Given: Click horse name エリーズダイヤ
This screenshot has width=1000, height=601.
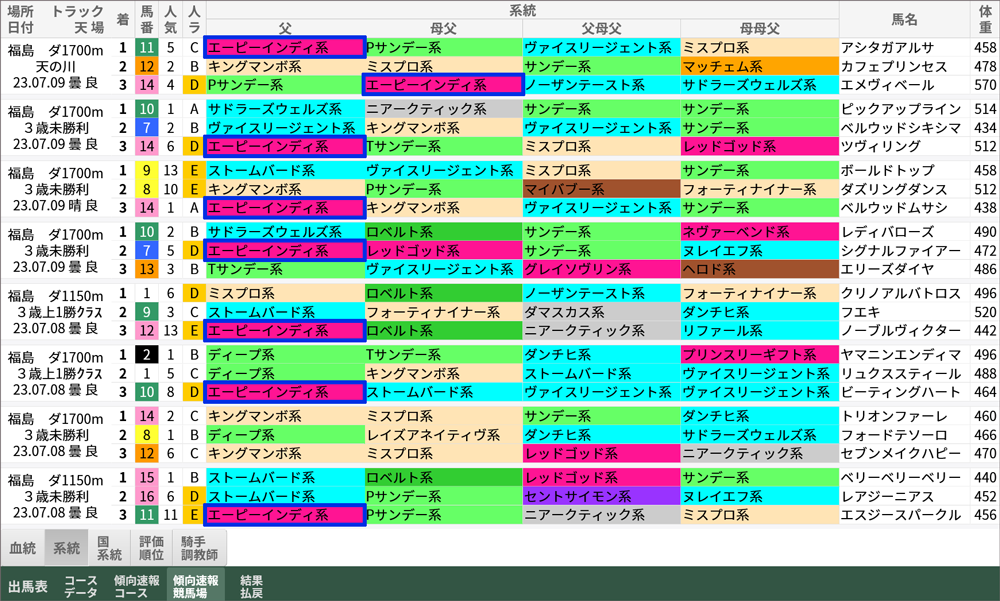Looking at the screenshot, I should point(887,269).
